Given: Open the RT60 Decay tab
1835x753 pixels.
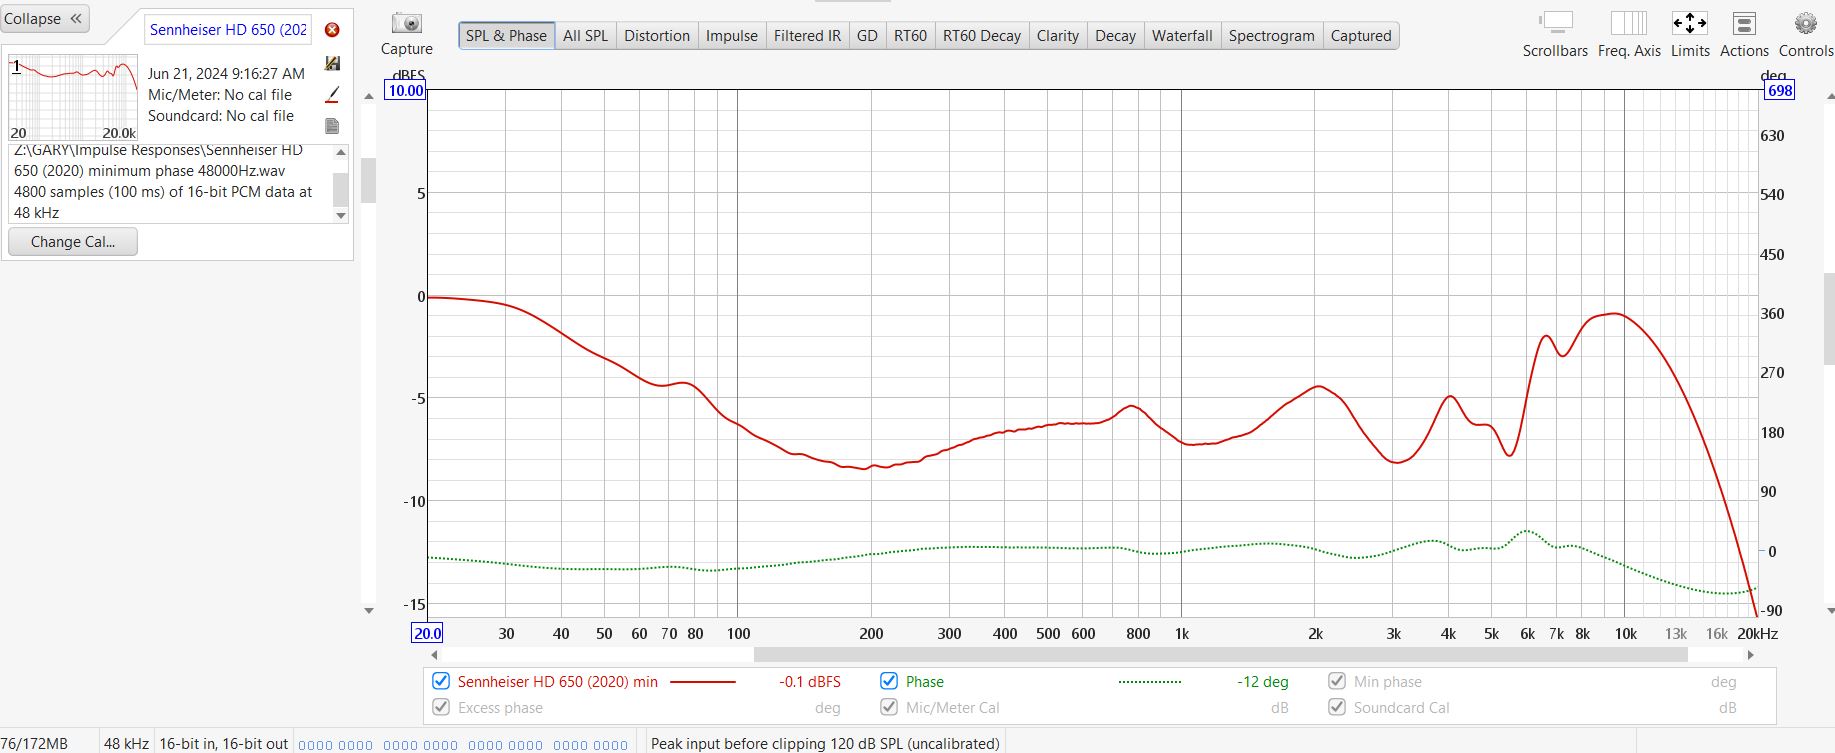Looking at the screenshot, I should click(982, 36).
